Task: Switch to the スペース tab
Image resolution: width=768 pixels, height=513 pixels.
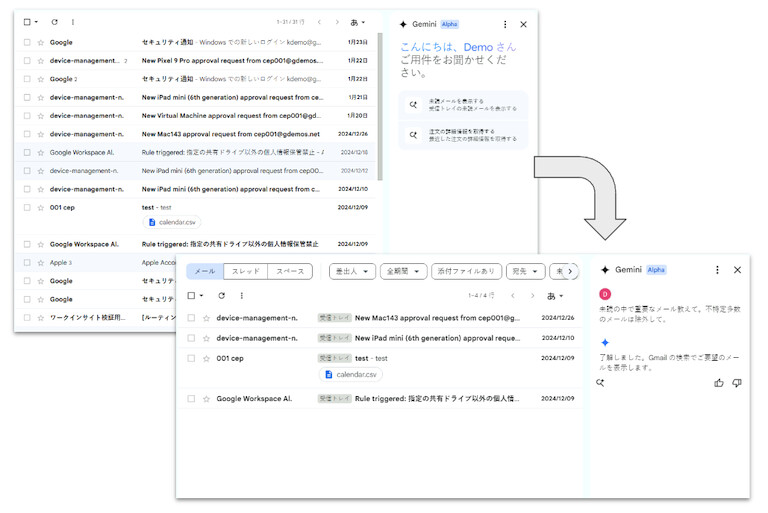Action: pos(290,271)
